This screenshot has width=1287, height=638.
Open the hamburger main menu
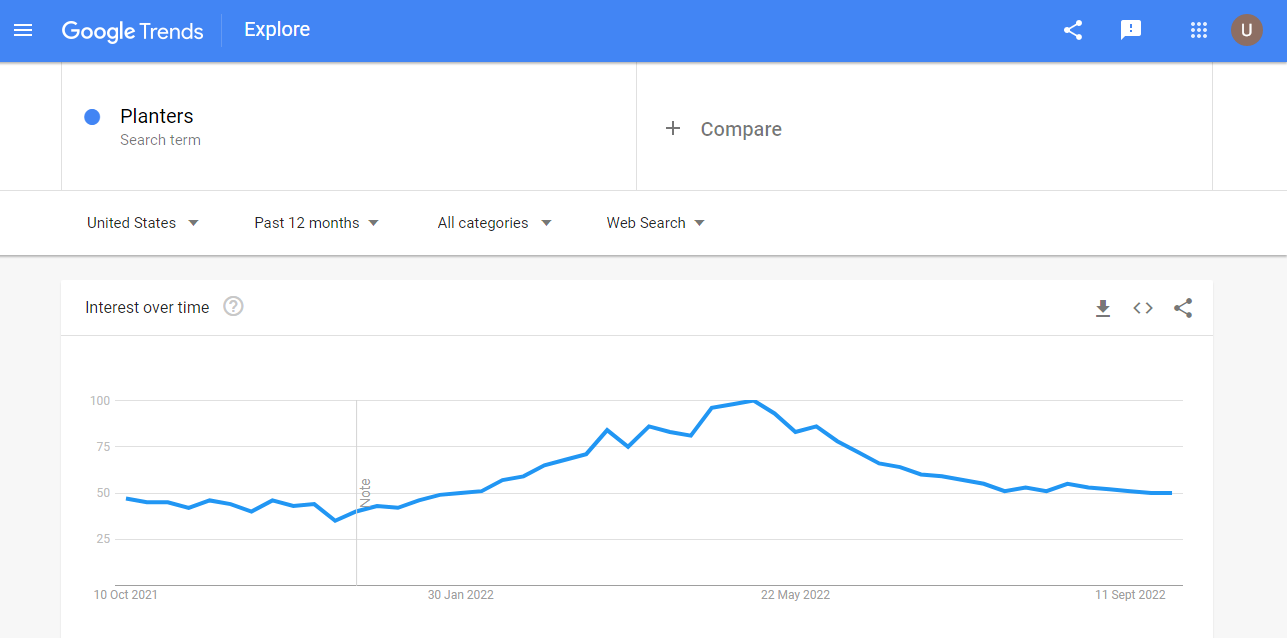click(23, 30)
